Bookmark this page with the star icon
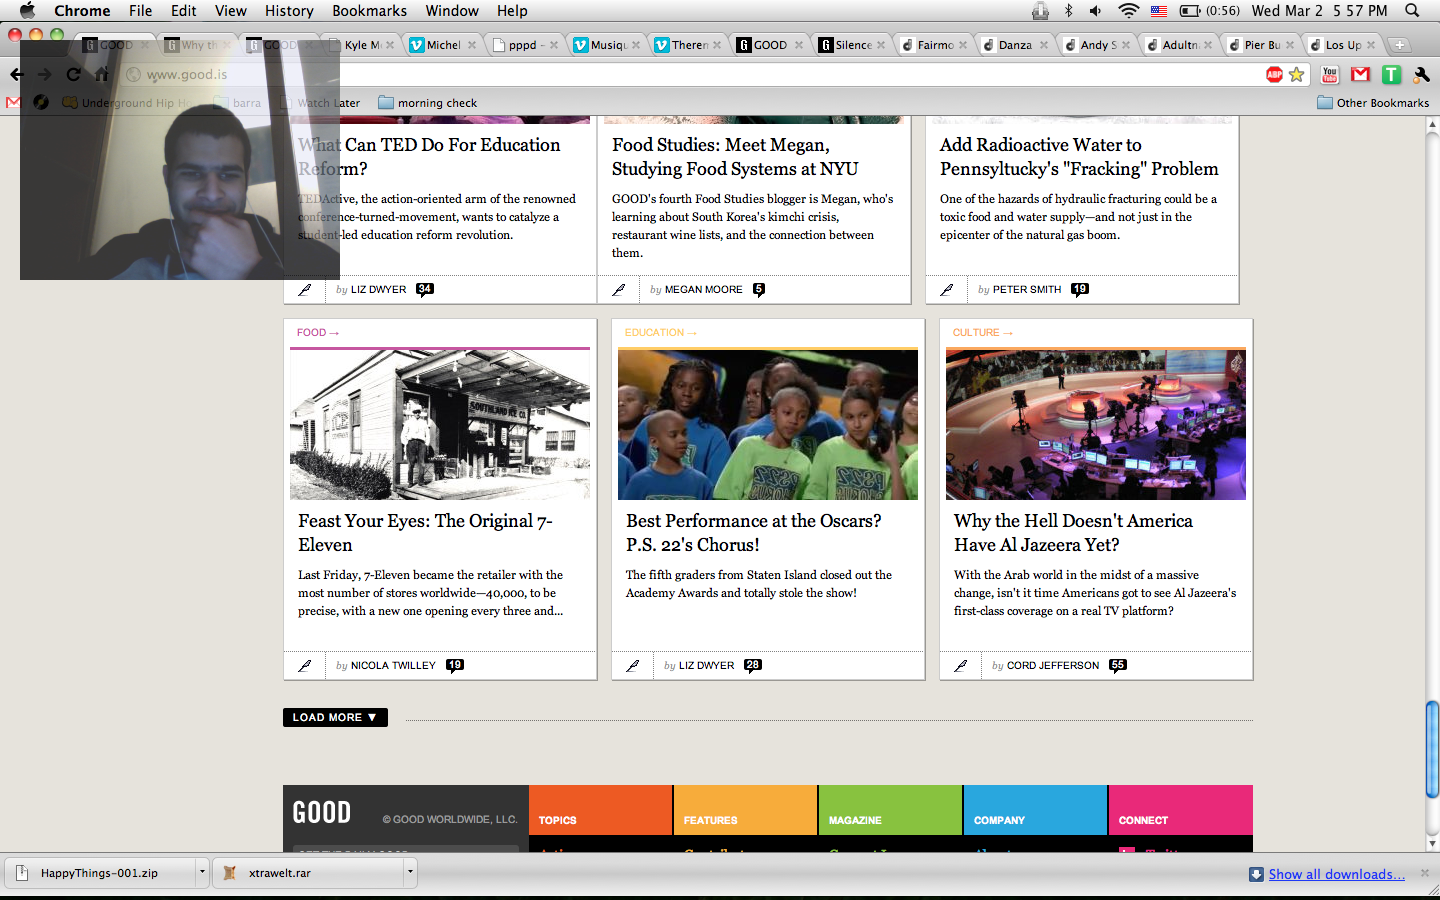This screenshot has width=1440, height=900. 1297,75
